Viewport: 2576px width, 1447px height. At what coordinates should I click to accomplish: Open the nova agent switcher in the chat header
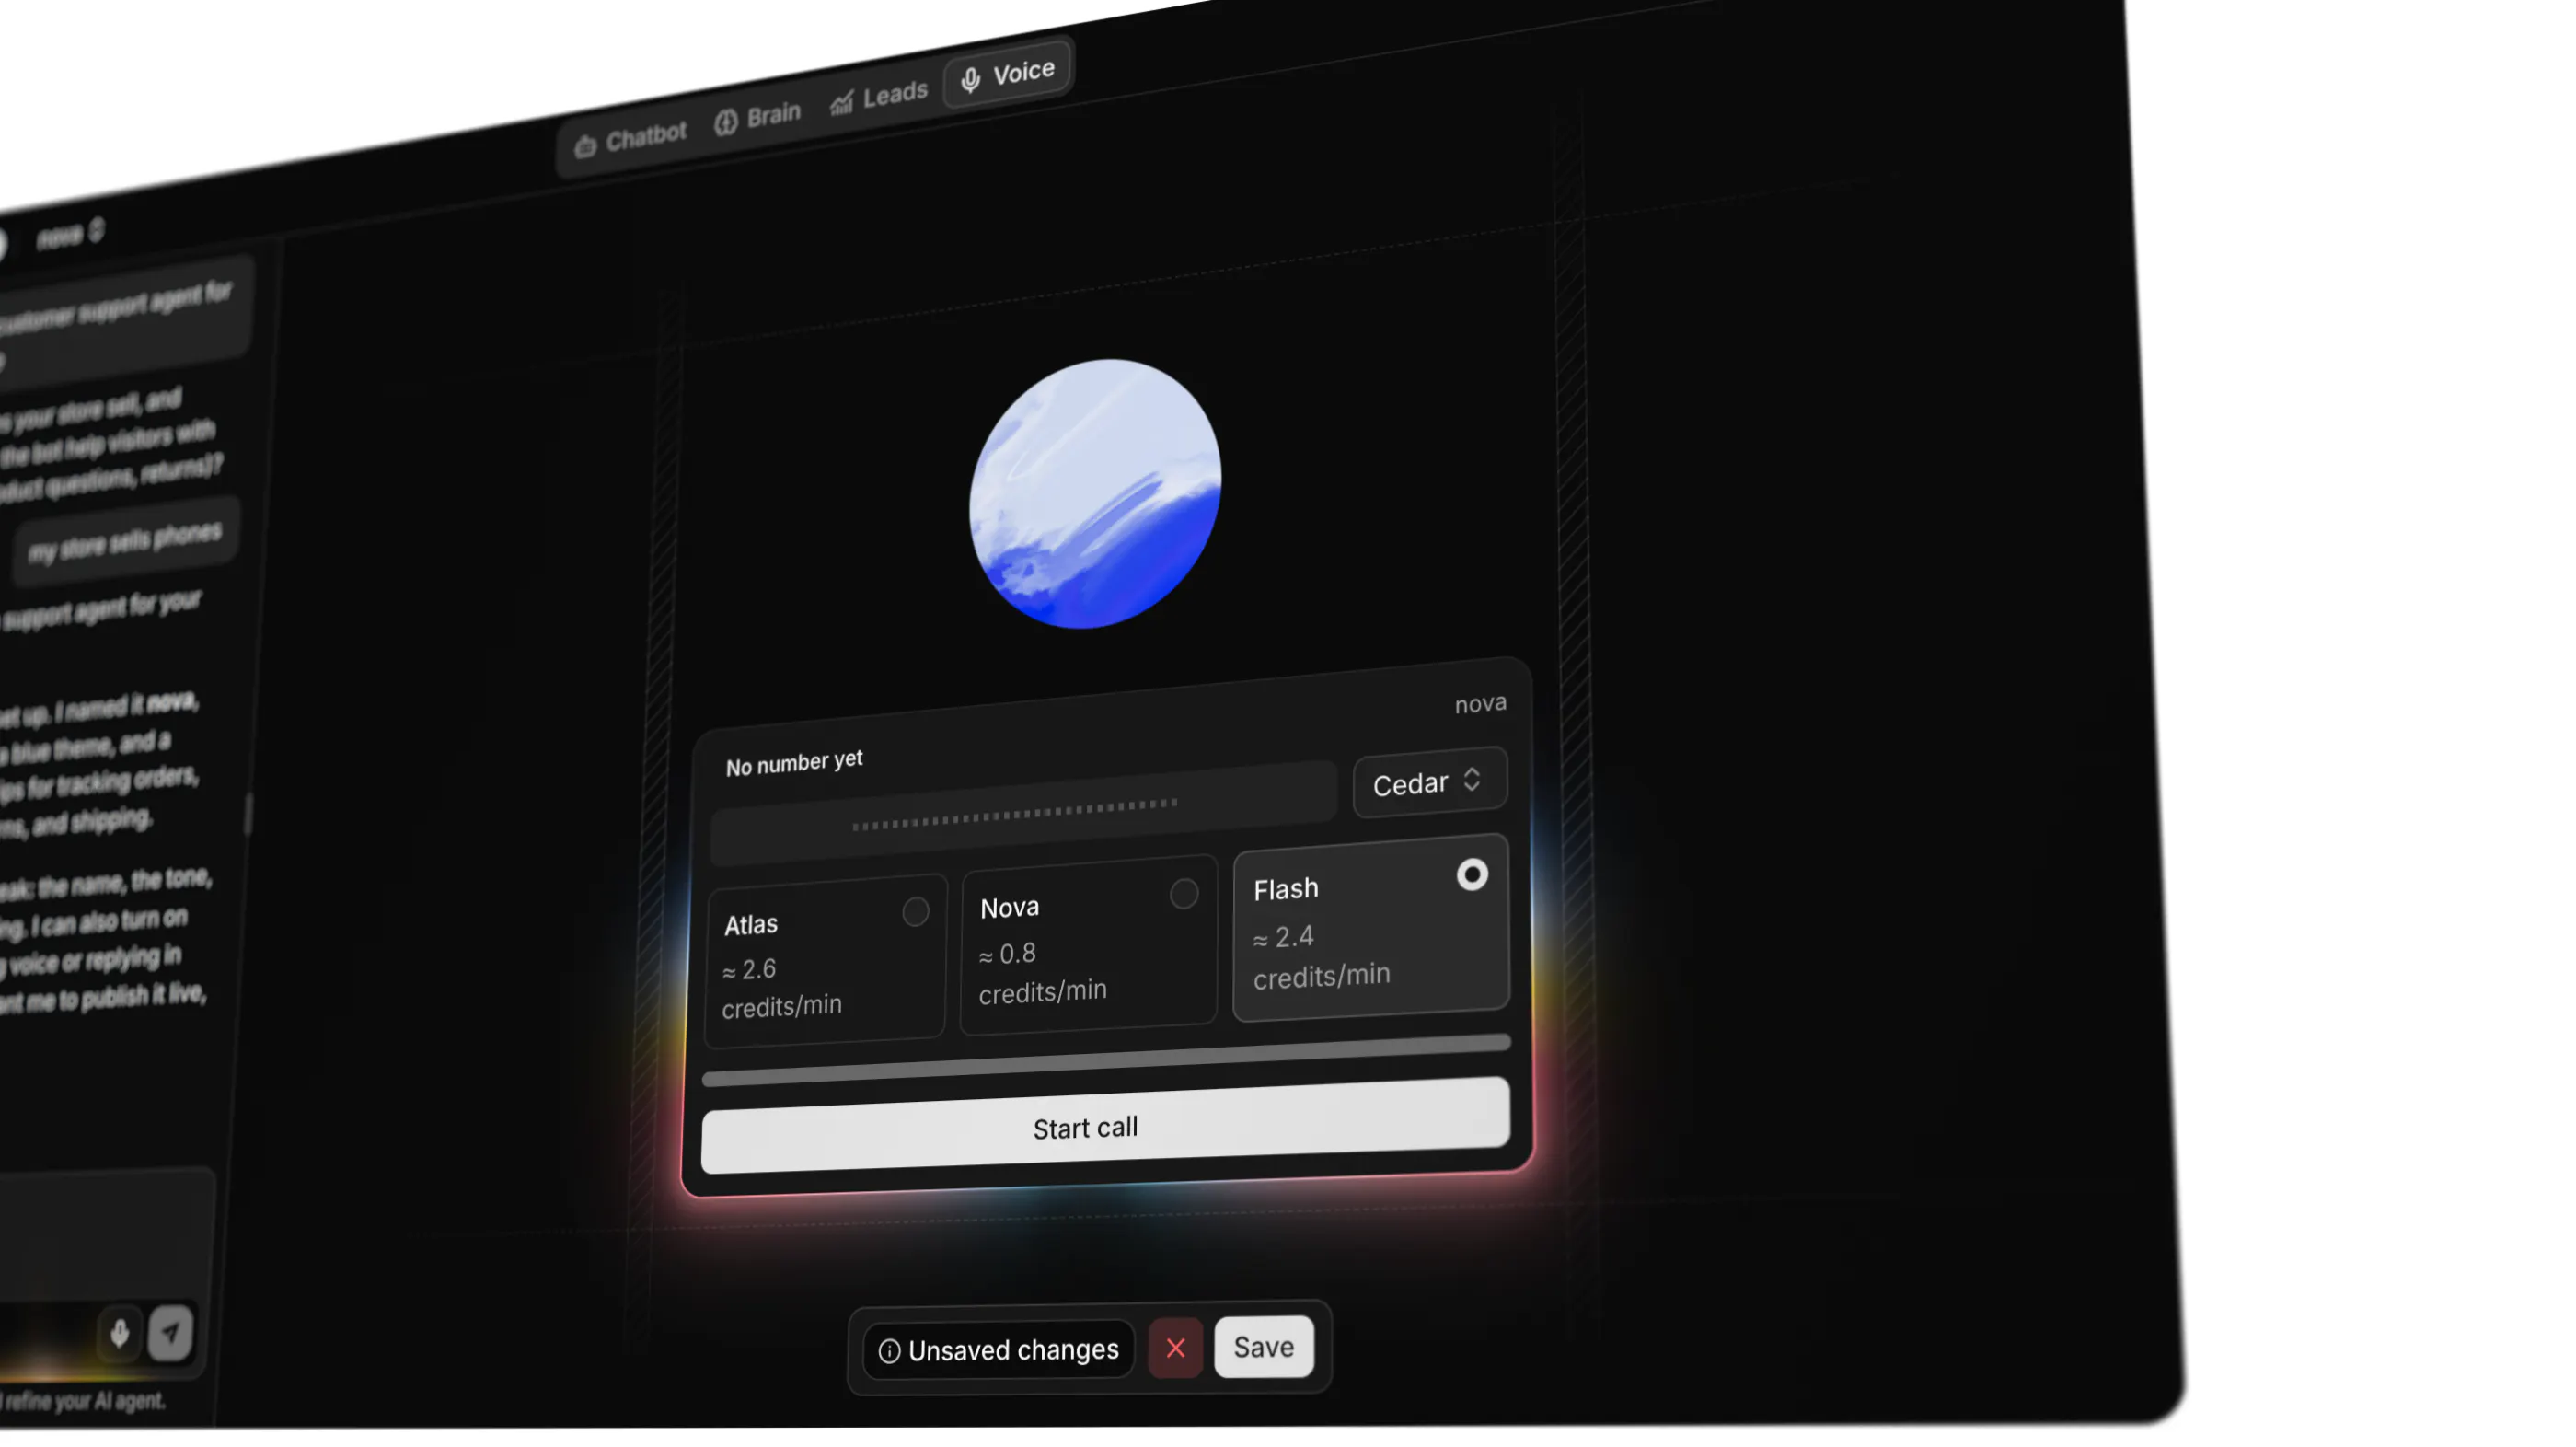[x=70, y=234]
